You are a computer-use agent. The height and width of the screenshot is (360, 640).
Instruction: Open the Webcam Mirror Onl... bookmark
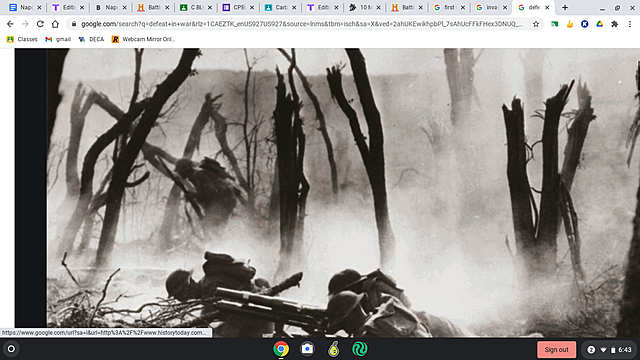pos(143,39)
